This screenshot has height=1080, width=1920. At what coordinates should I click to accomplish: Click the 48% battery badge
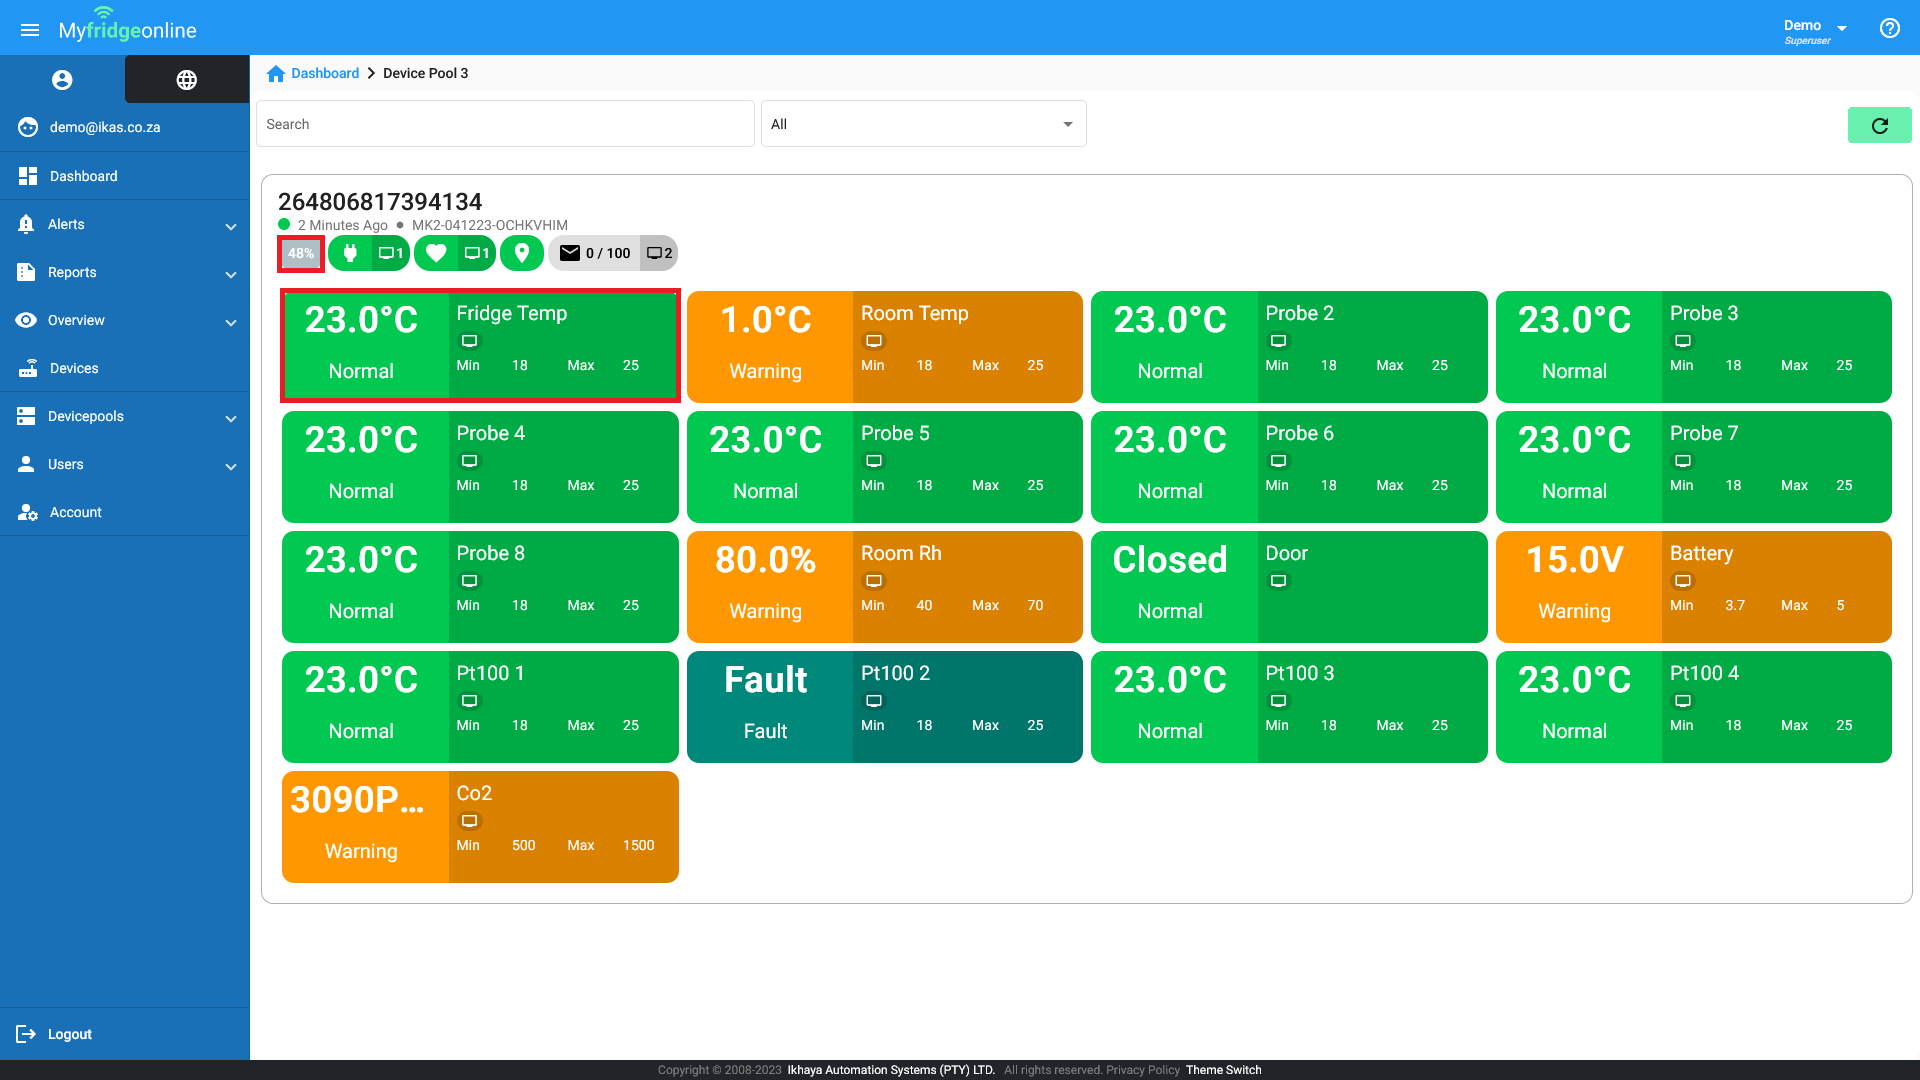coord(301,254)
